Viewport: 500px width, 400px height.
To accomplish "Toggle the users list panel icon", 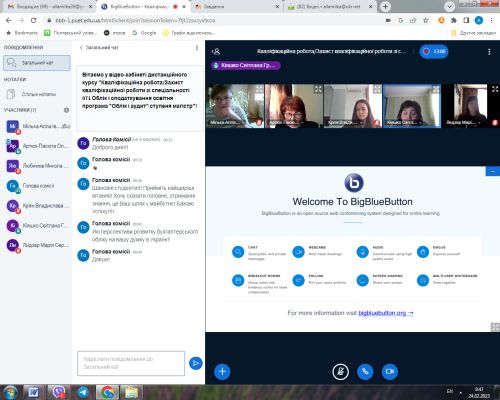I will (216, 51).
